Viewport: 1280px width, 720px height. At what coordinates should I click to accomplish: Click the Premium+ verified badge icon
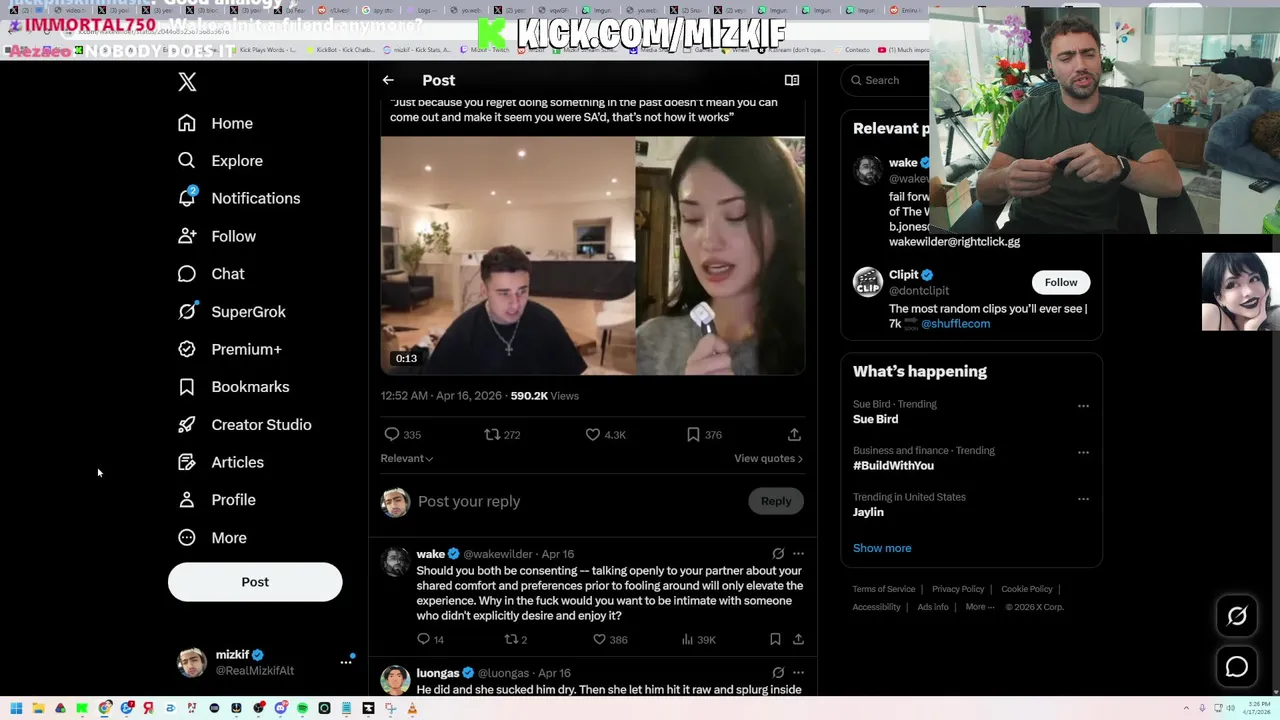[187, 349]
